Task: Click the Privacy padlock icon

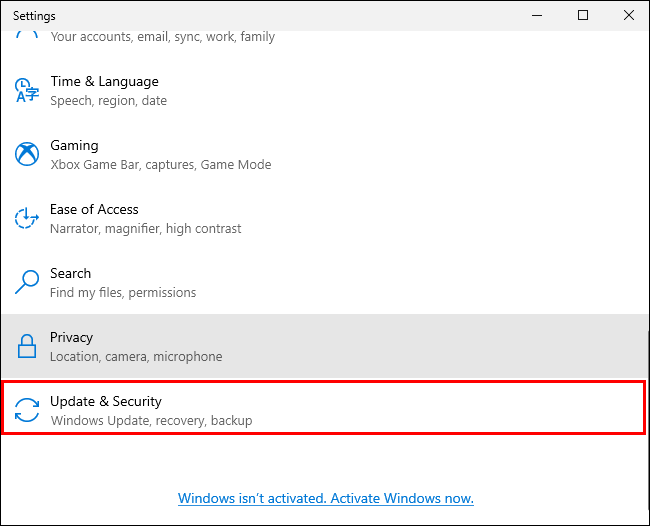Action: [x=26, y=346]
